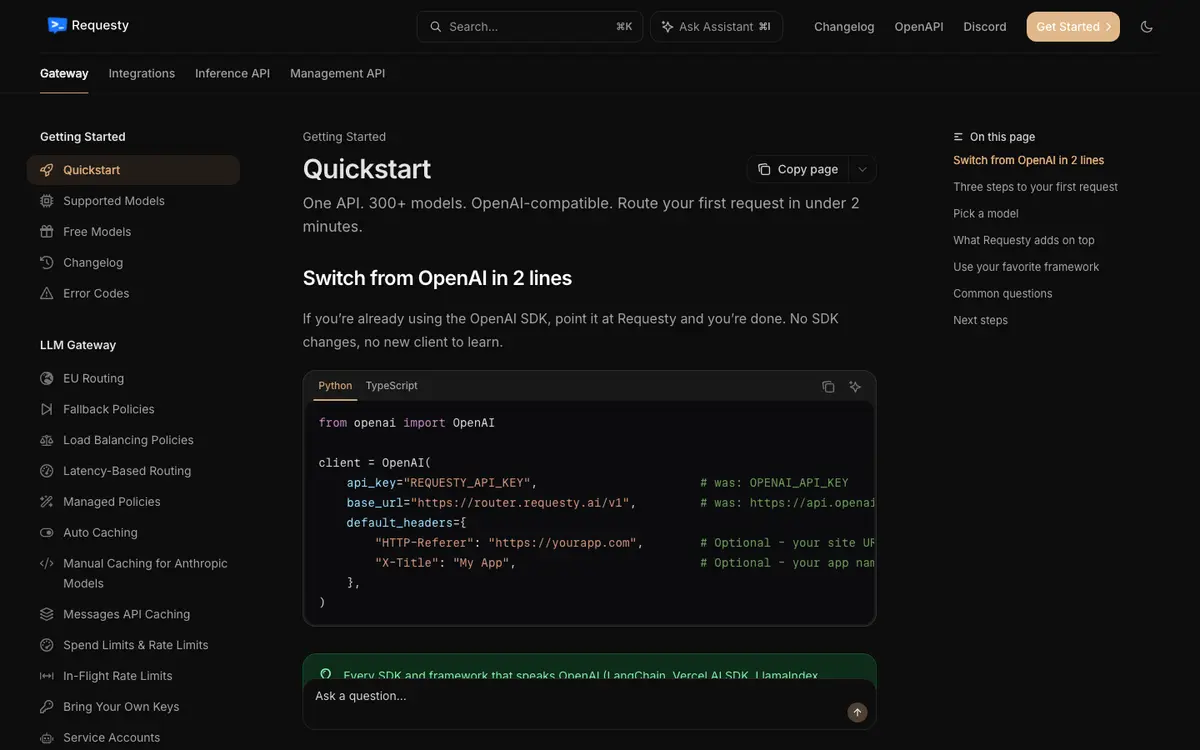Open Error Codes page in sidebar
The height and width of the screenshot is (750, 1200).
click(x=133, y=294)
